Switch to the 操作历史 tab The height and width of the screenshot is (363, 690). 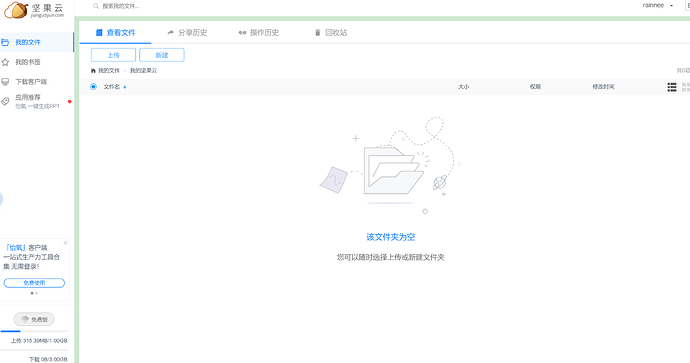tap(259, 33)
